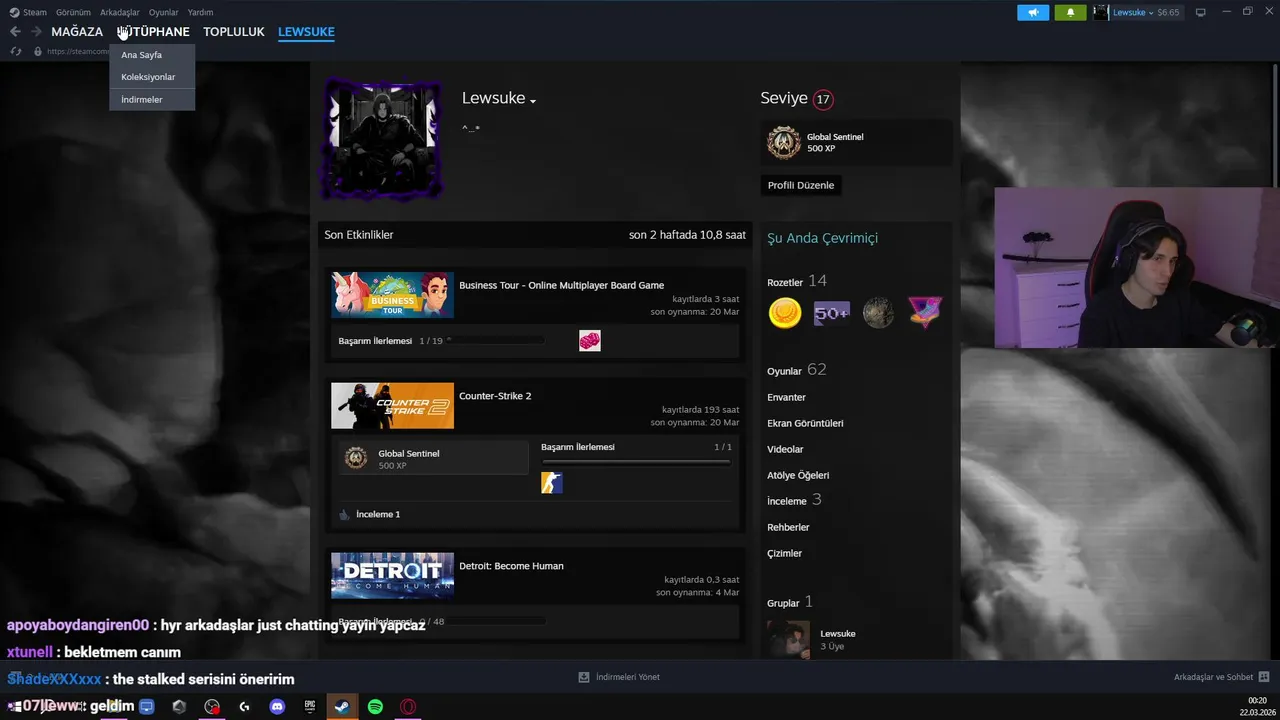Click the pink dice achievement icon
Viewport: 1280px width, 720px height.
pos(590,341)
